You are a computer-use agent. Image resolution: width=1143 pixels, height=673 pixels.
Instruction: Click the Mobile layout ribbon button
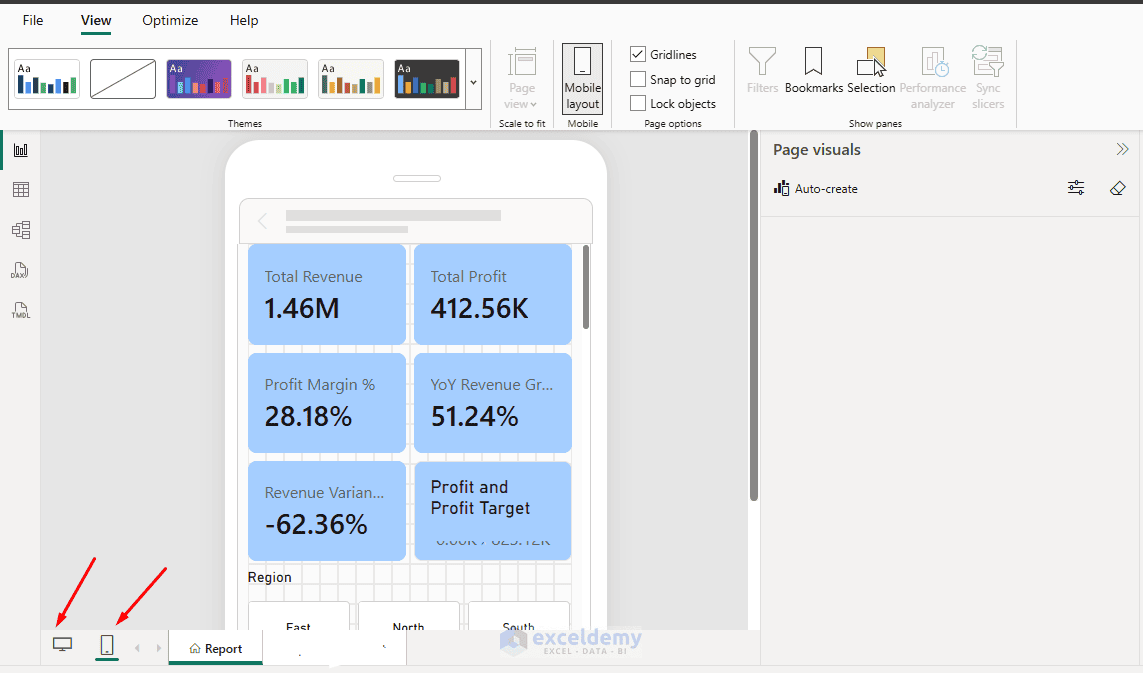click(x=582, y=79)
